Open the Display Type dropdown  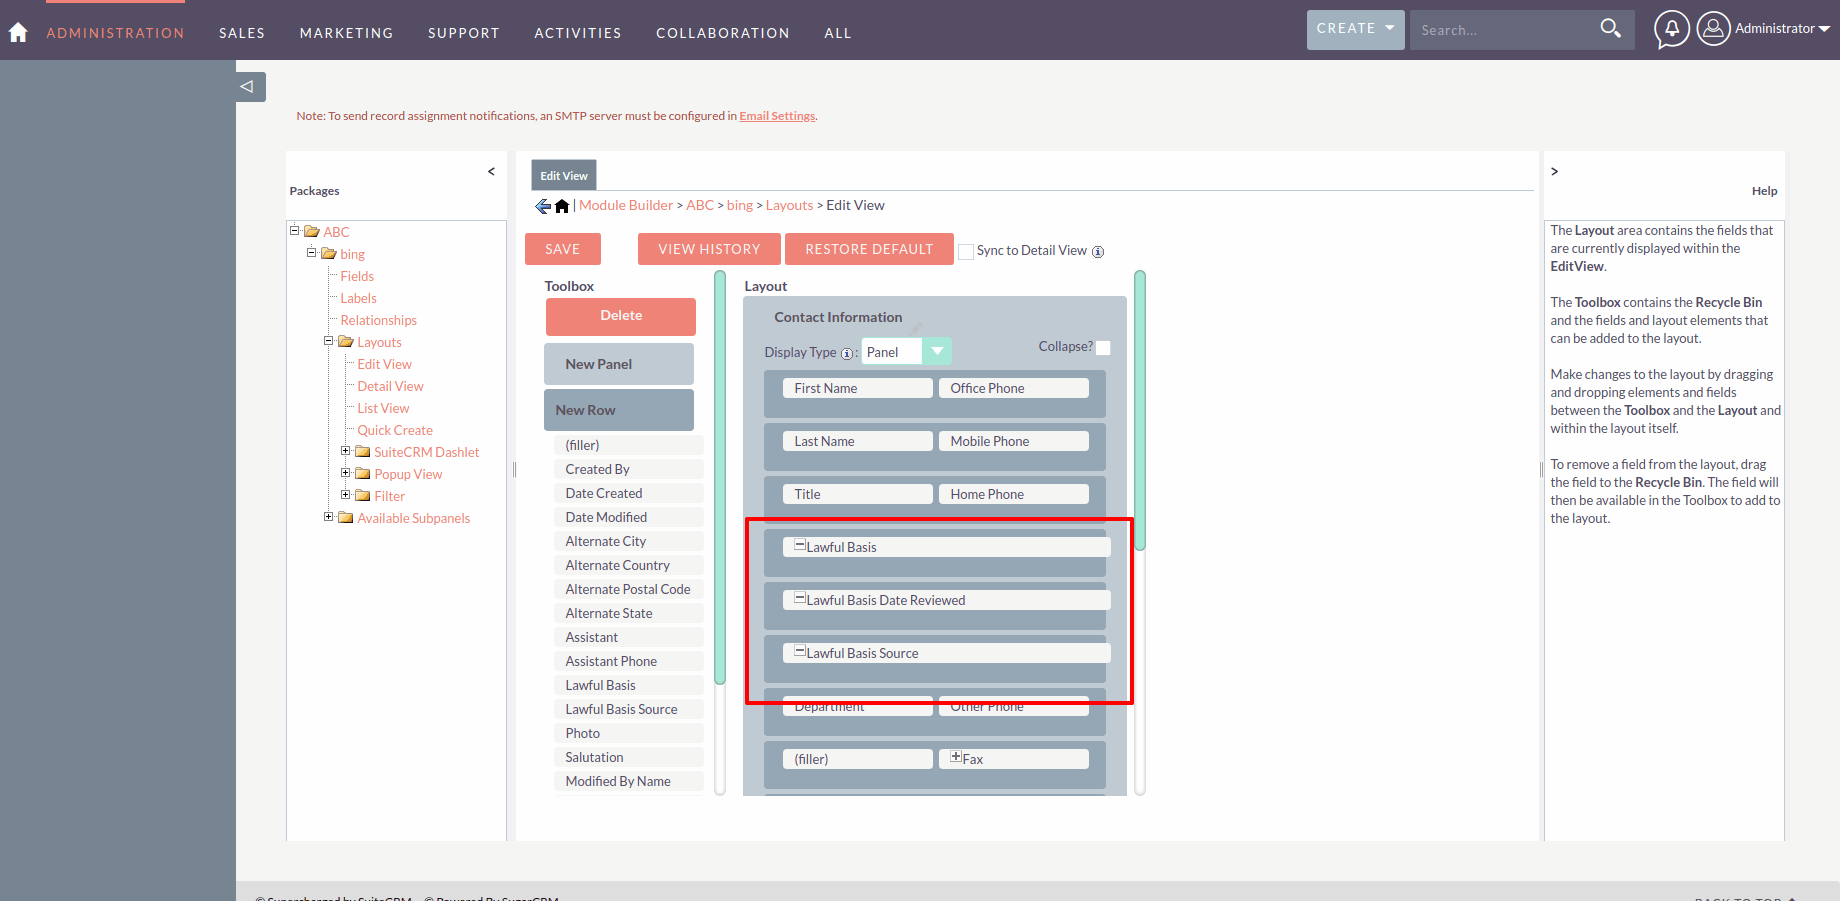[937, 351]
